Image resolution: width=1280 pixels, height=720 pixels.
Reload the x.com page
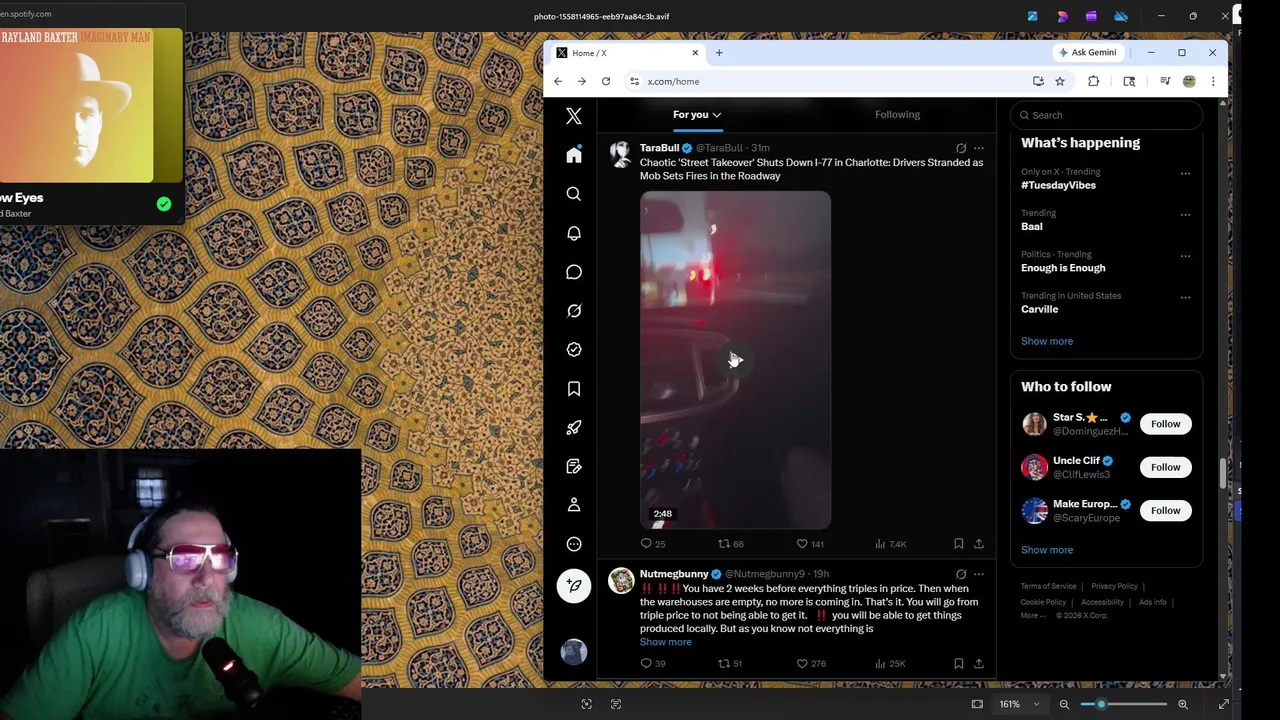tap(606, 82)
